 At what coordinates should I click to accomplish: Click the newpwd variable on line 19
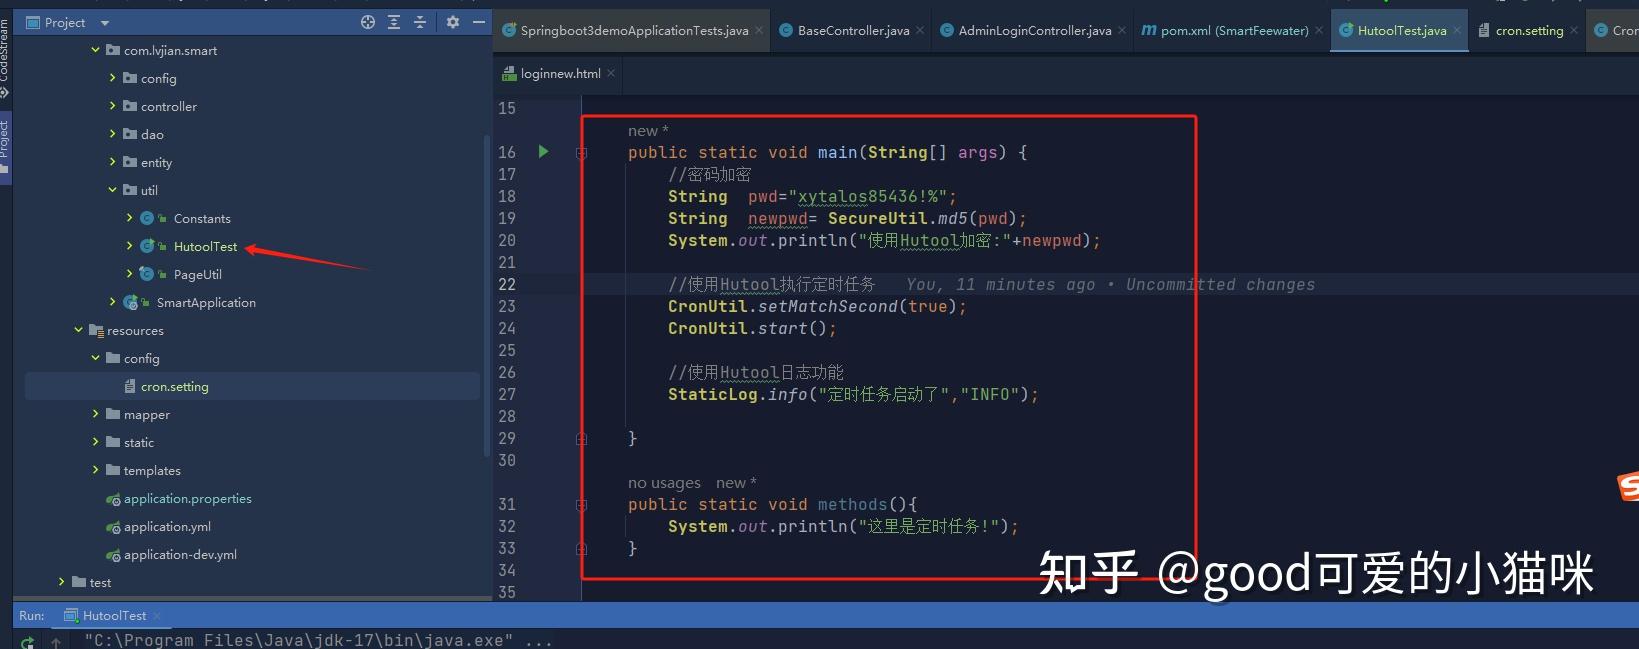click(x=778, y=219)
